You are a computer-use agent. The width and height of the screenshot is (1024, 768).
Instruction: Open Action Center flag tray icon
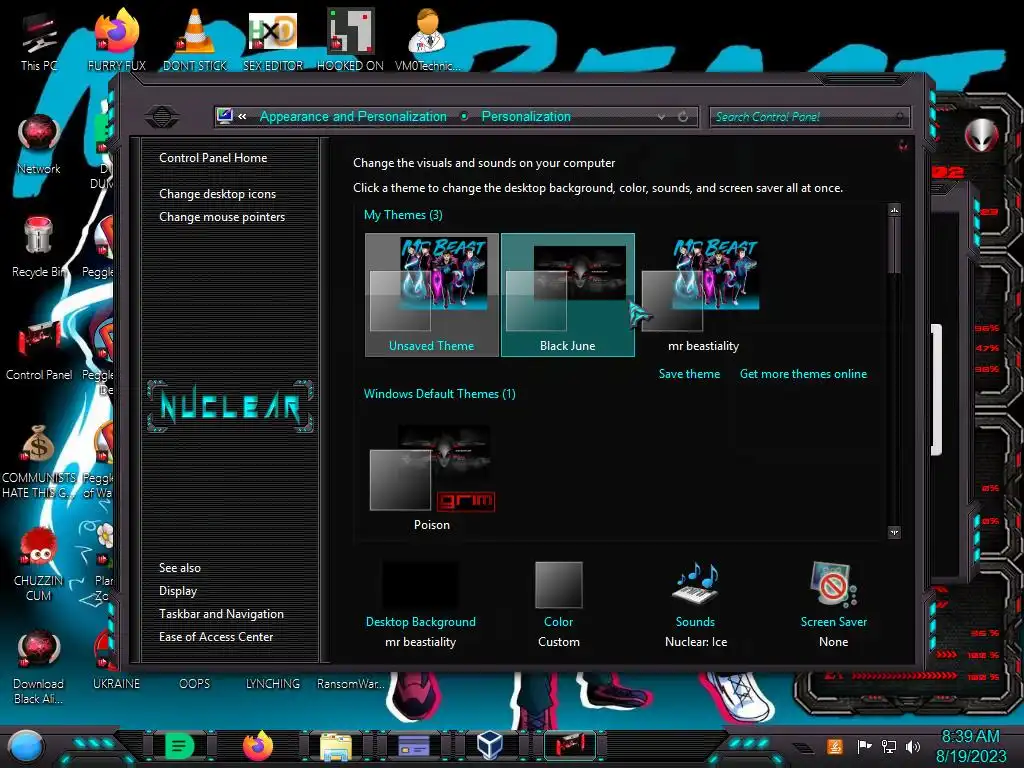click(x=864, y=746)
